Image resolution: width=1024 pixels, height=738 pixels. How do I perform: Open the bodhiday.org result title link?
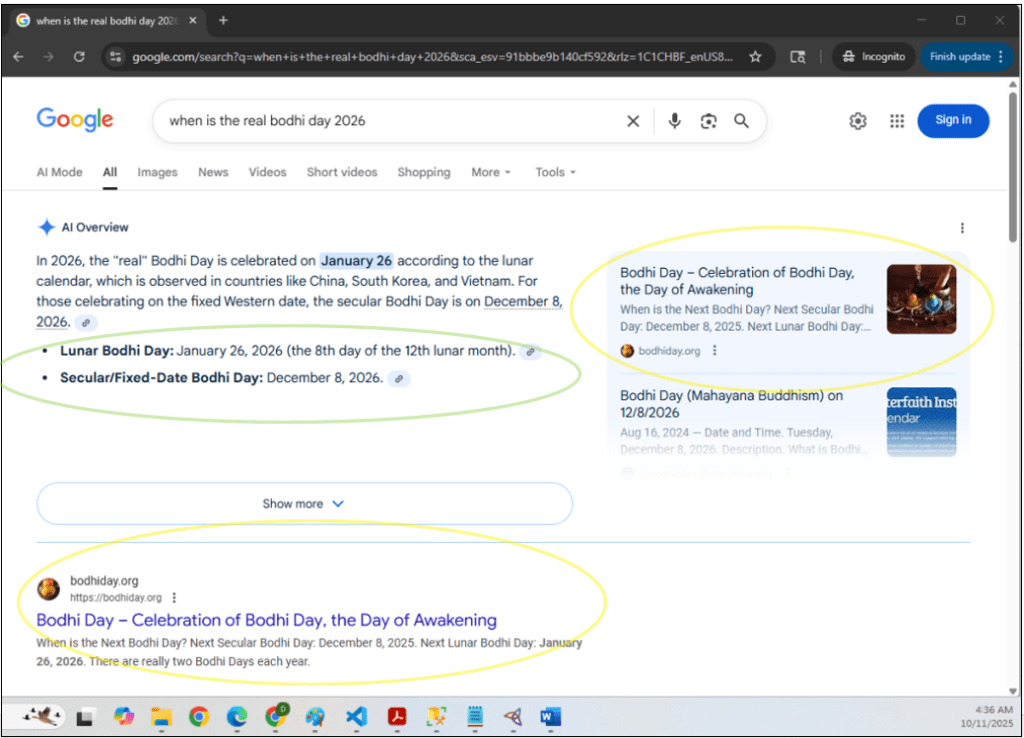coord(266,620)
